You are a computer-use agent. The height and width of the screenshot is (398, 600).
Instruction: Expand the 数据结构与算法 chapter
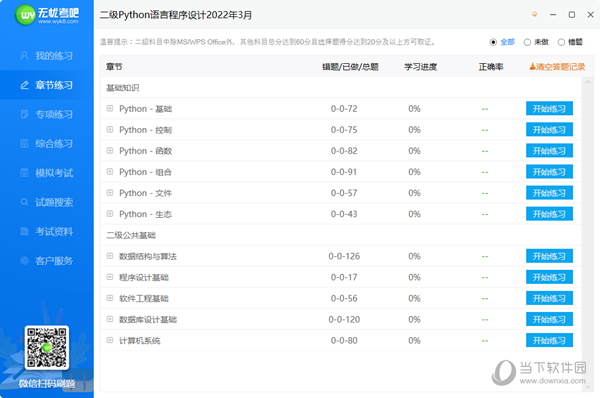pyautogui.click(x=110, y=256)
